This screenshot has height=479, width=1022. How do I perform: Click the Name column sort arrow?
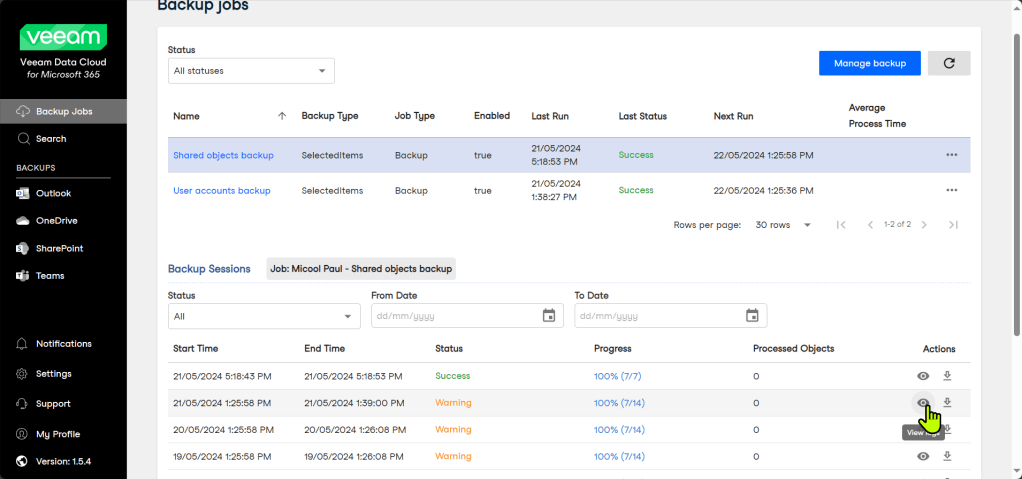click(x=281, y=116)
